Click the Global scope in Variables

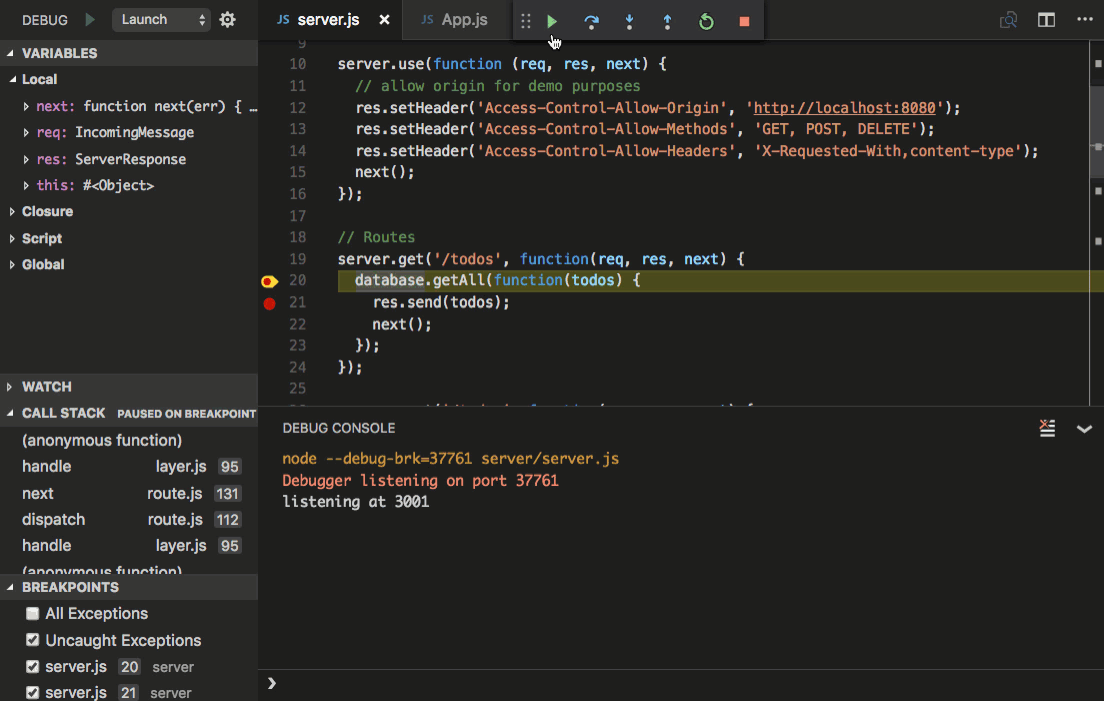pos(42,264)
